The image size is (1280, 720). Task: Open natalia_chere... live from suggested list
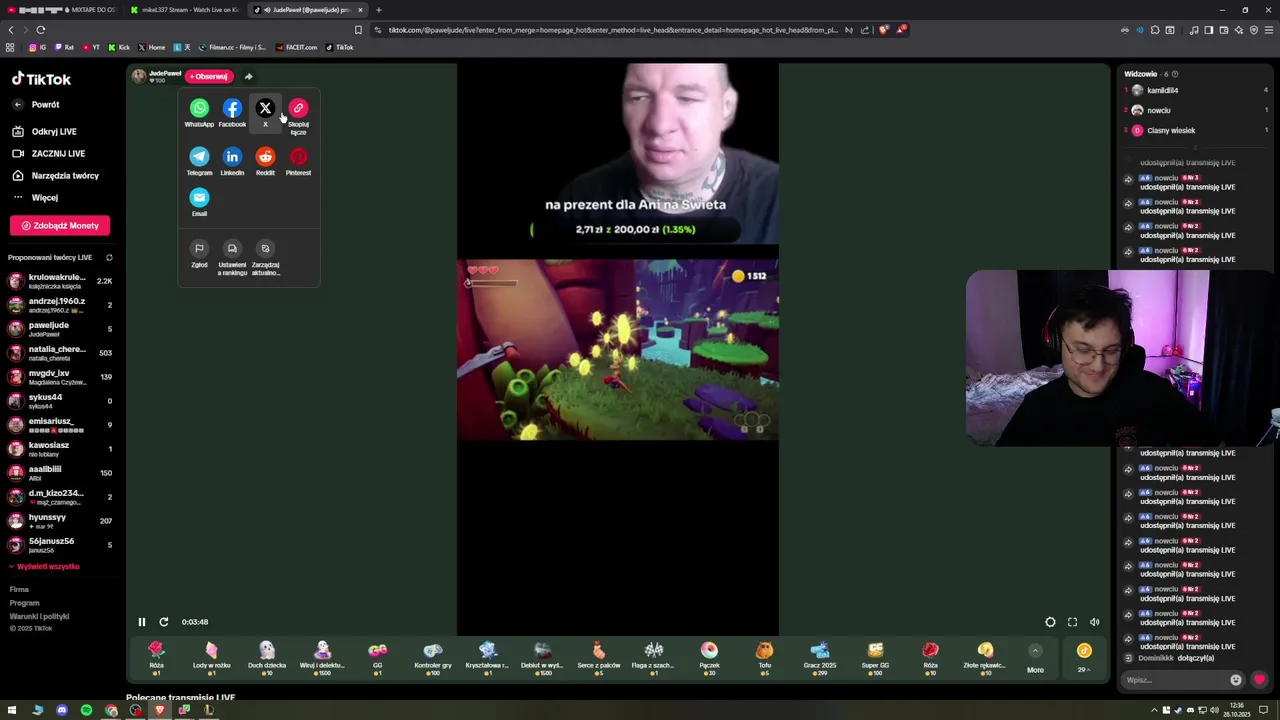pyautogui.click(x=60, y=353)
